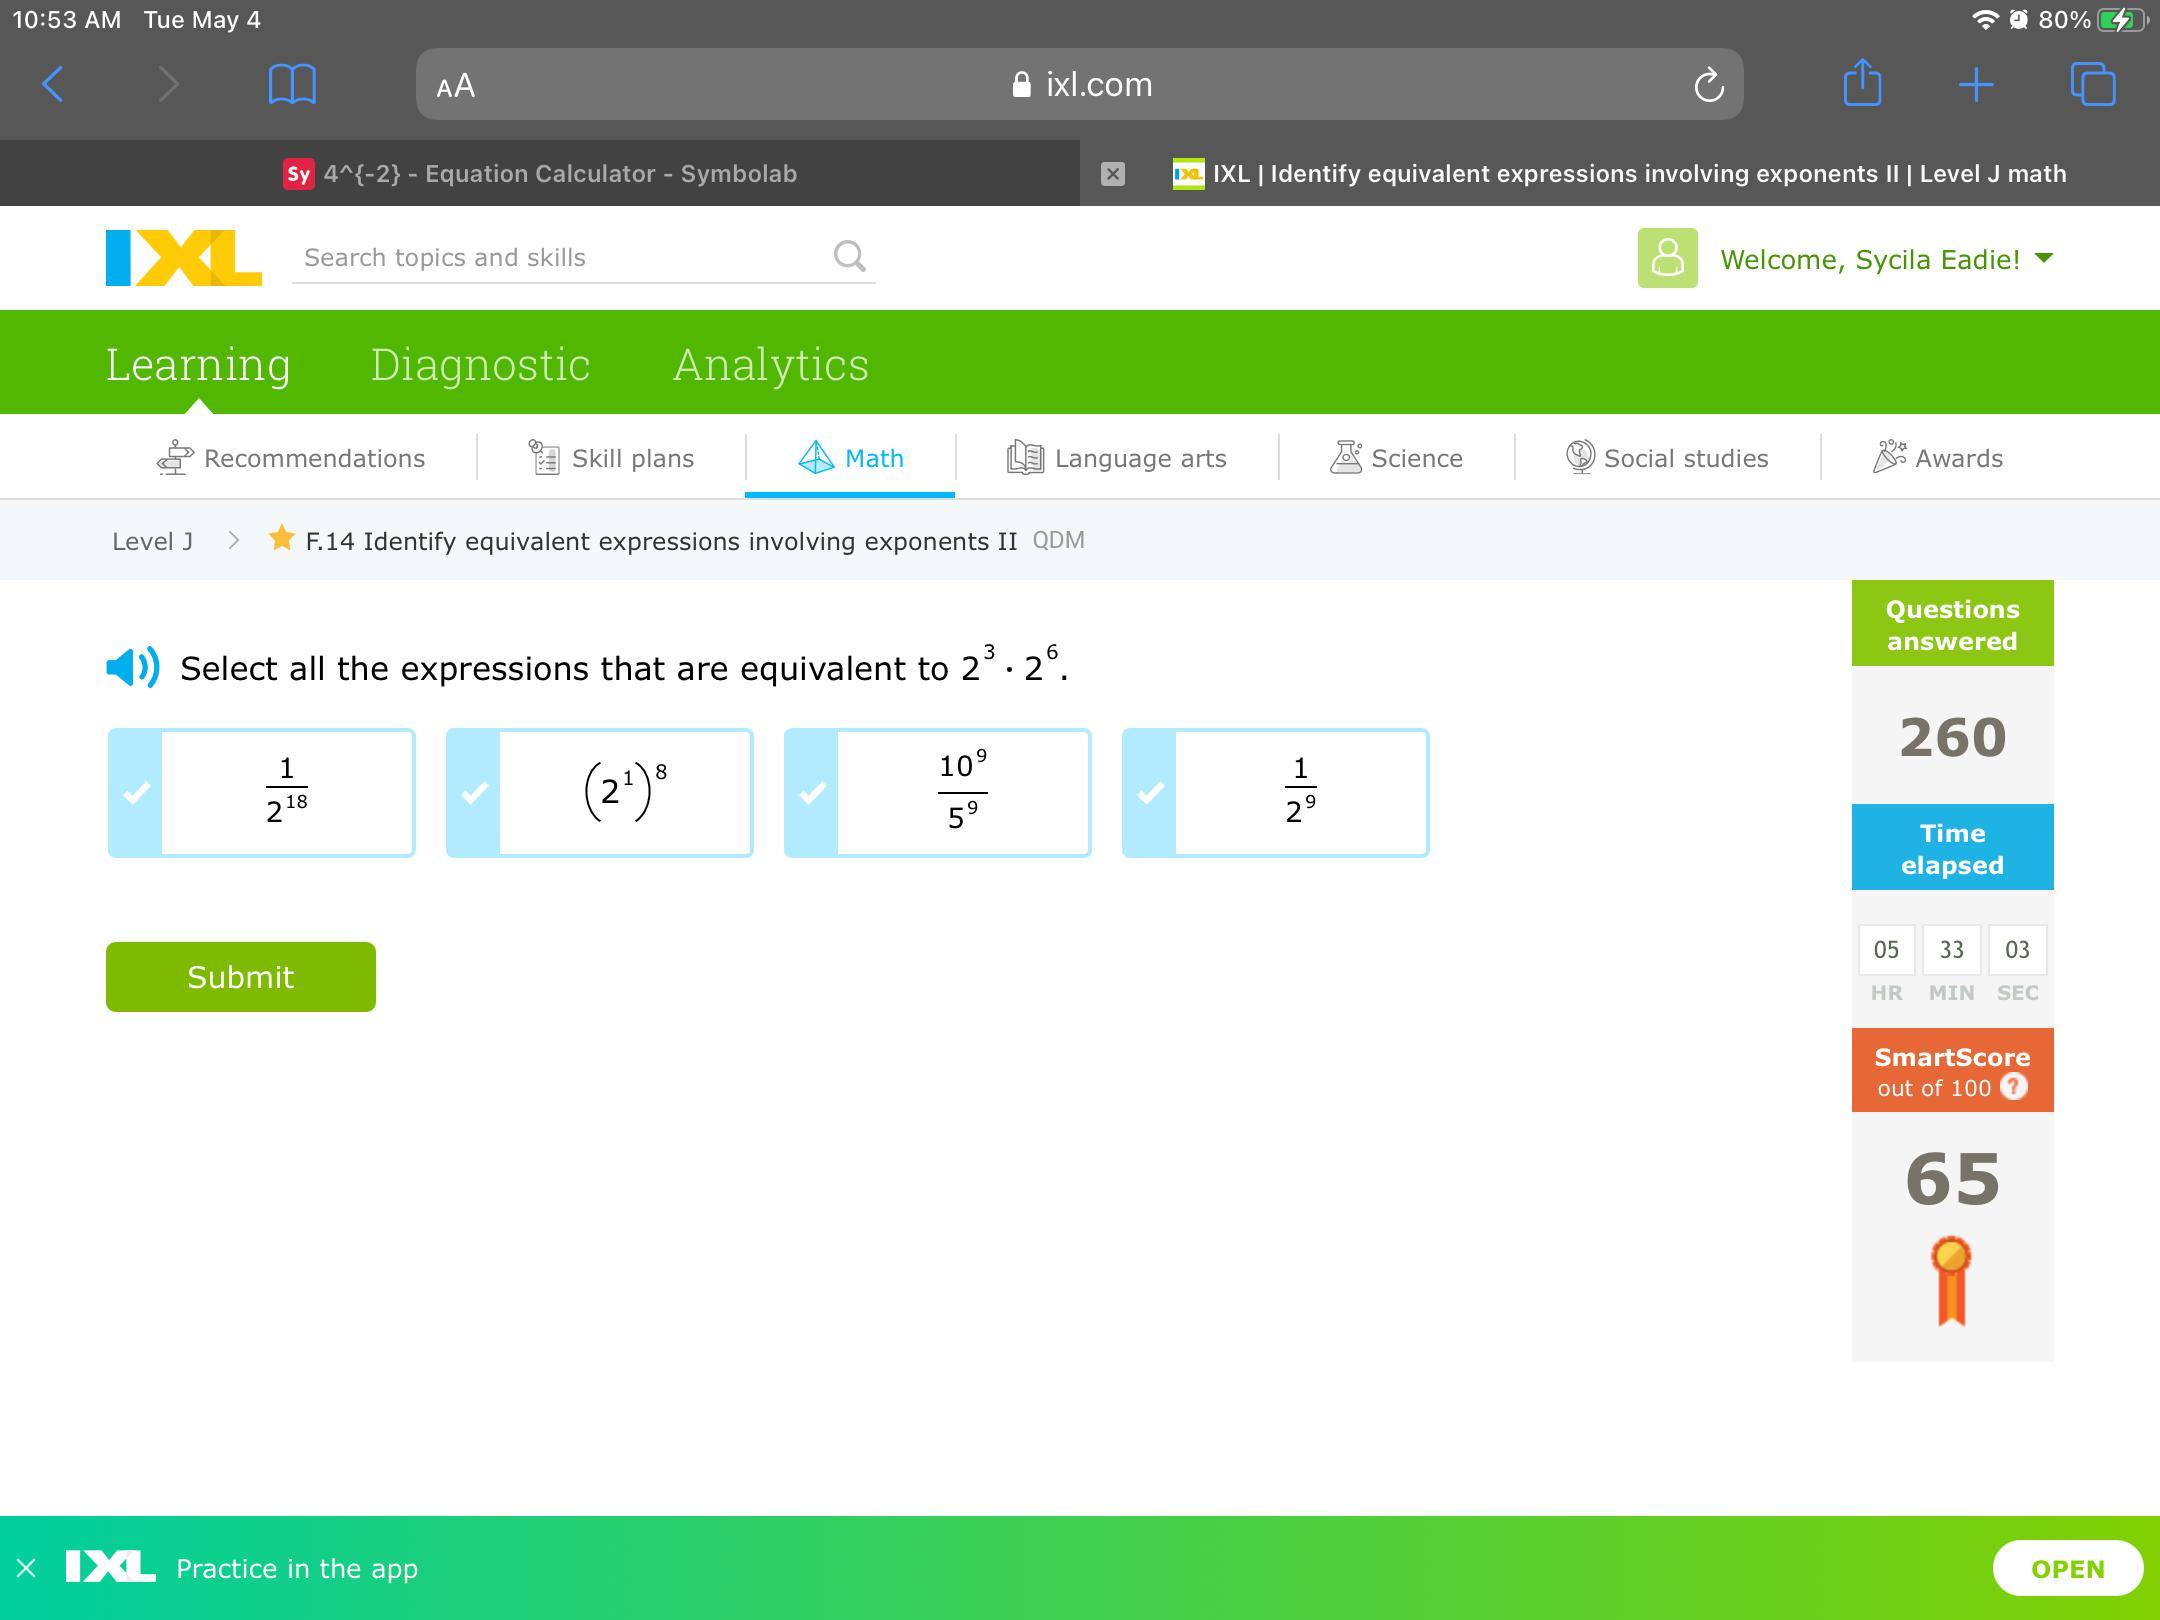The height and width of the screenshot is (1620, 2160).
Task: Open the Language arts subject tab
Action: click(1117, 458)
